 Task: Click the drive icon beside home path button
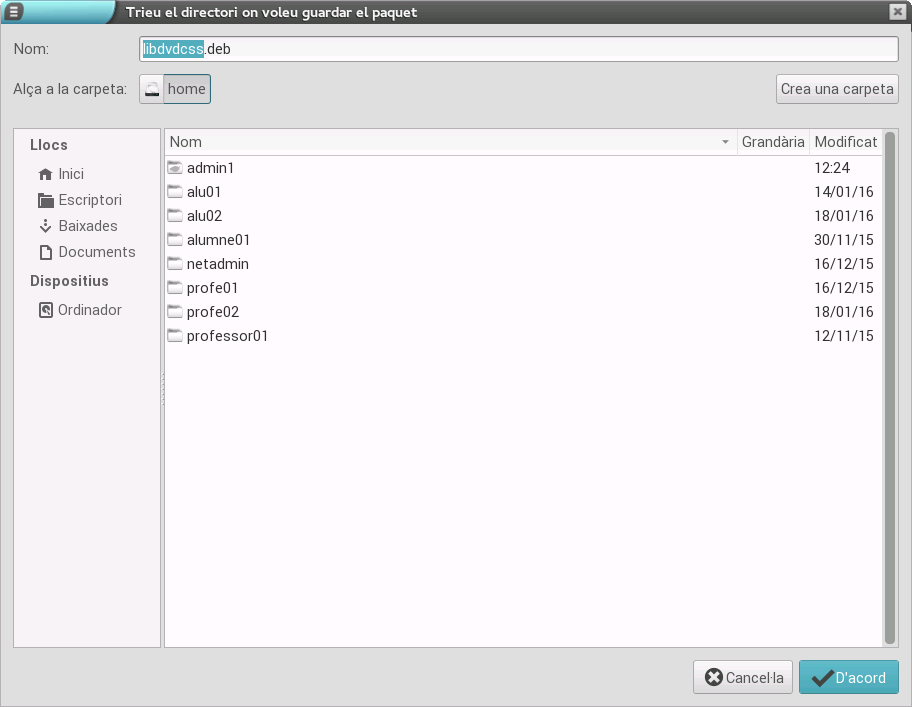click(151, 89)
